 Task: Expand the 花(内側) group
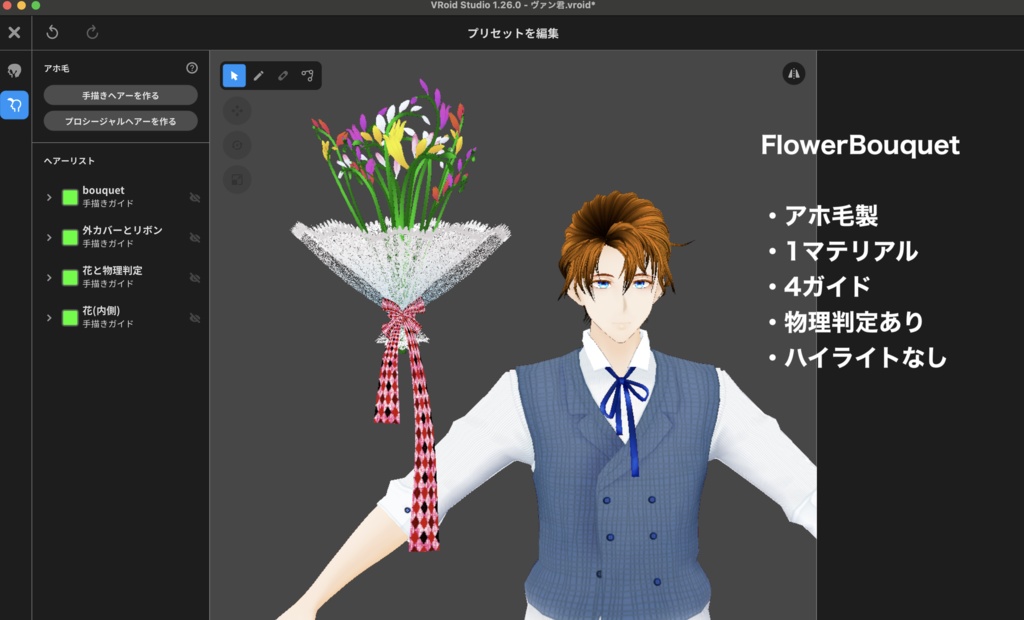click(48, 319)
